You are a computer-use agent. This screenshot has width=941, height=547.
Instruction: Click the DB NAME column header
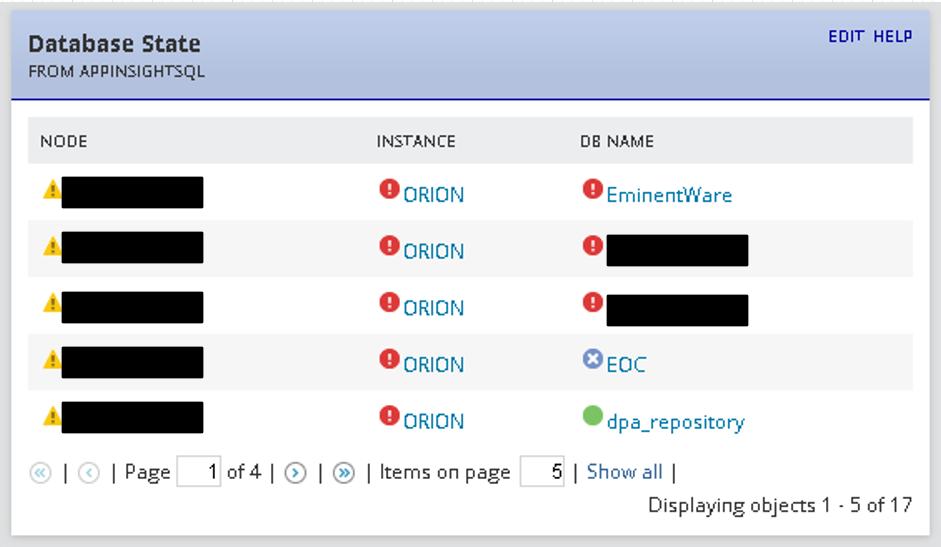click(x=617, y=141)
